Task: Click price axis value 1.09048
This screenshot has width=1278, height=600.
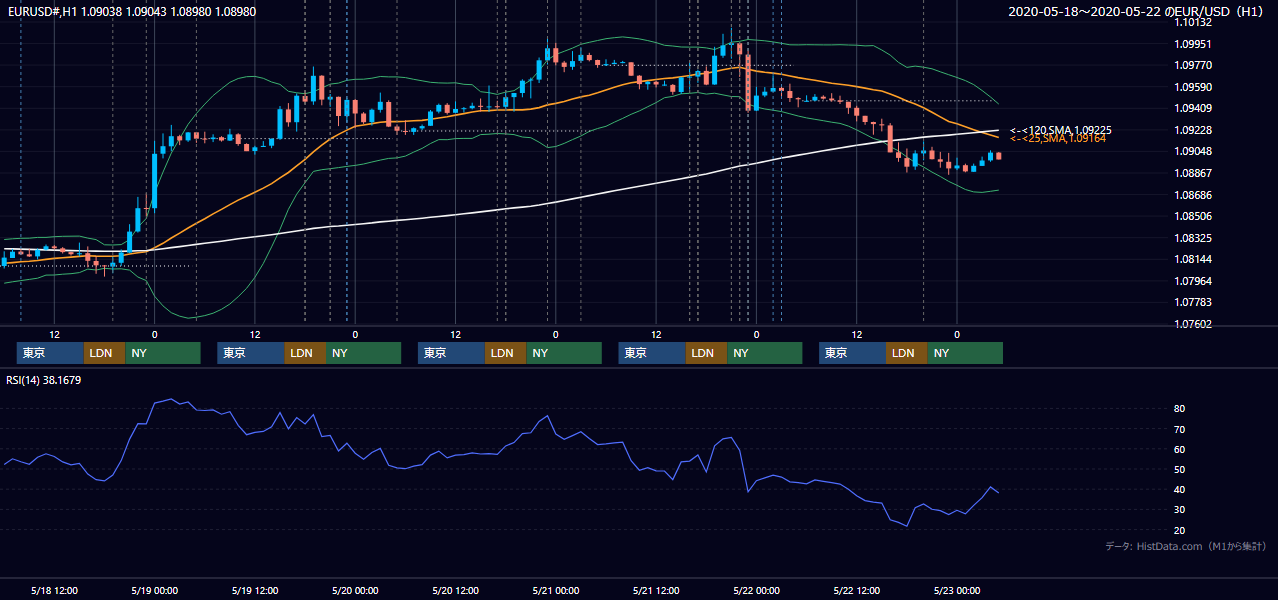Action: [x=1193, y=151]
